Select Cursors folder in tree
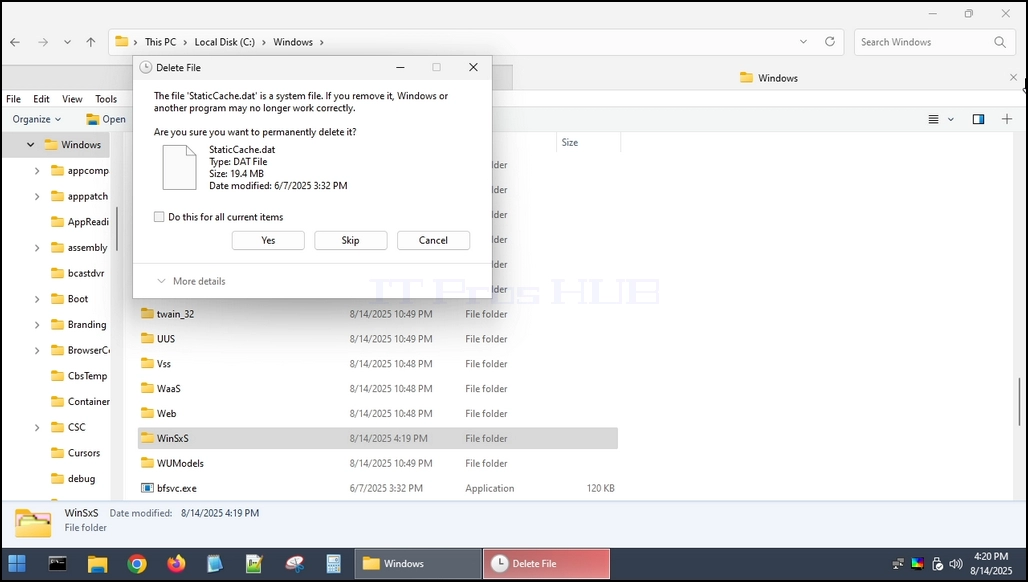 click(x=76, y=453)
